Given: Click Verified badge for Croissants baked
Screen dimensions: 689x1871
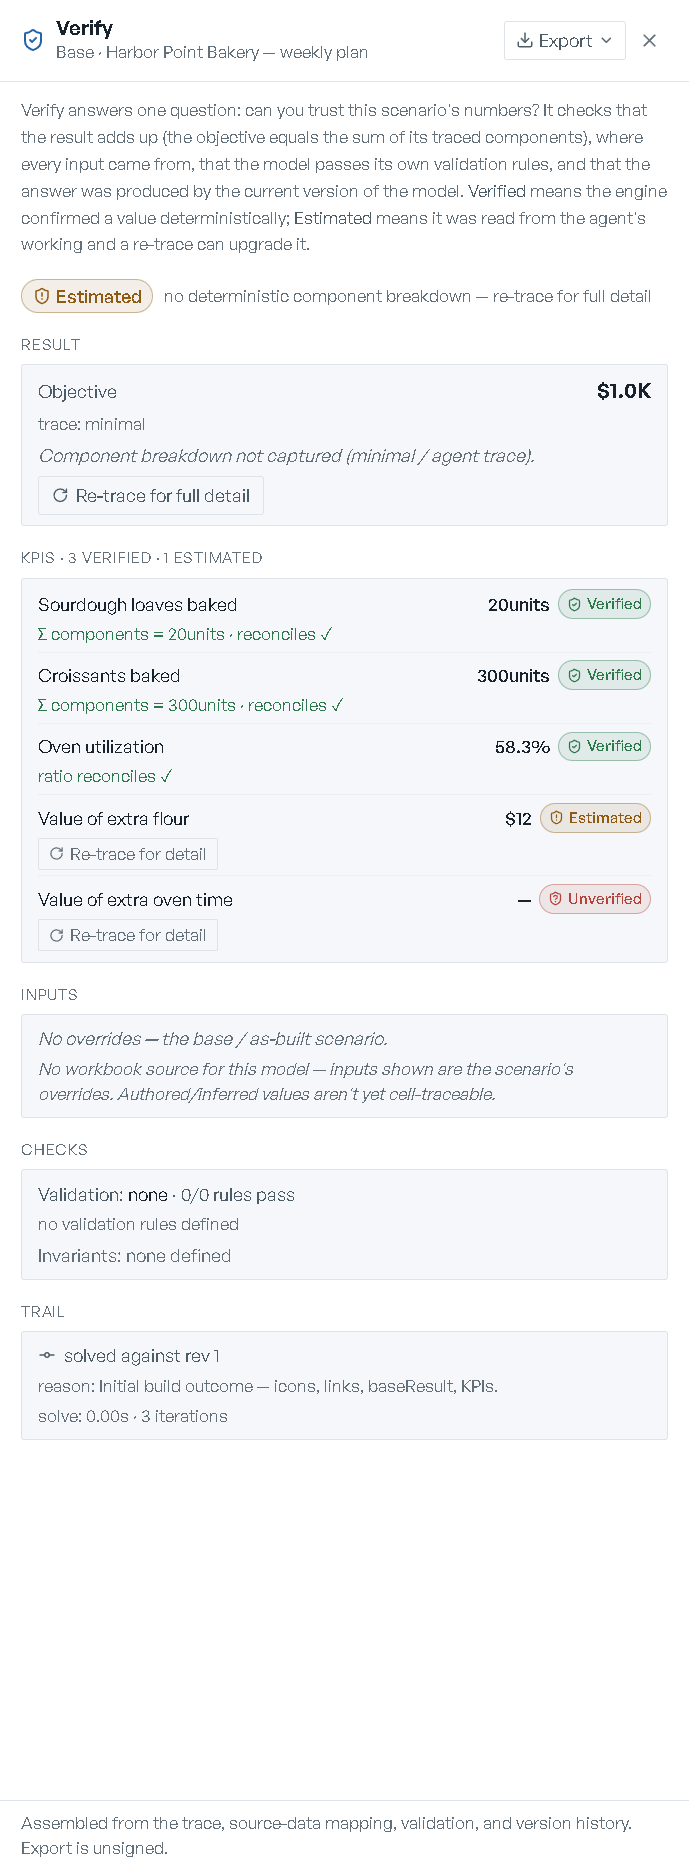Looking at the screenshot, I should pyautogui.click(x=604, y=675).
